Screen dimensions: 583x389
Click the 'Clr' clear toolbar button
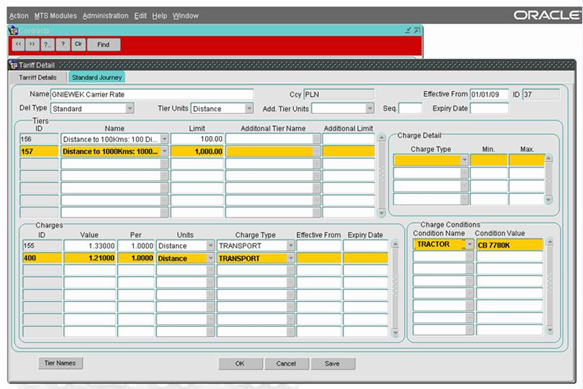coord(78,44)
